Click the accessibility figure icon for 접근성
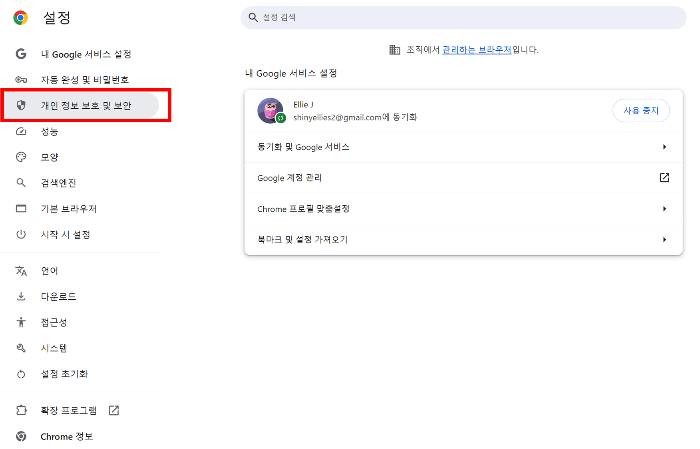Image resolution: width=700 pixels, height=449 pixels. (x=21, y=322)
